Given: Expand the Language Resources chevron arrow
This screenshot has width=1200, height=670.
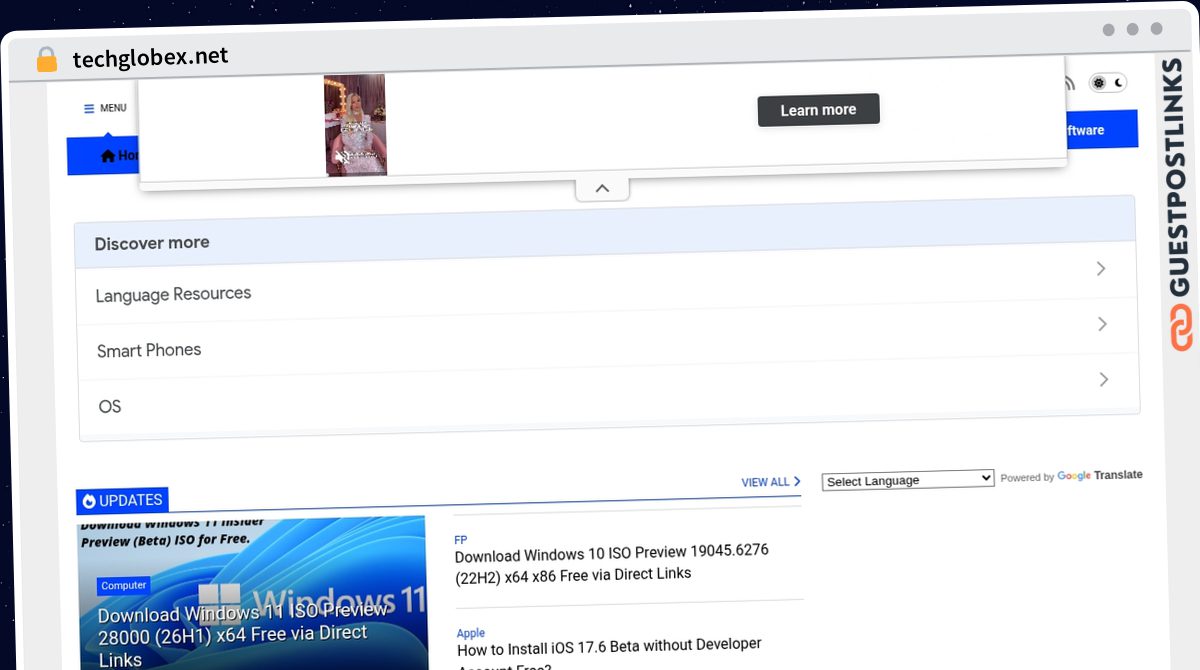Looking at the screenshot, I should [x=1101, y=269].
